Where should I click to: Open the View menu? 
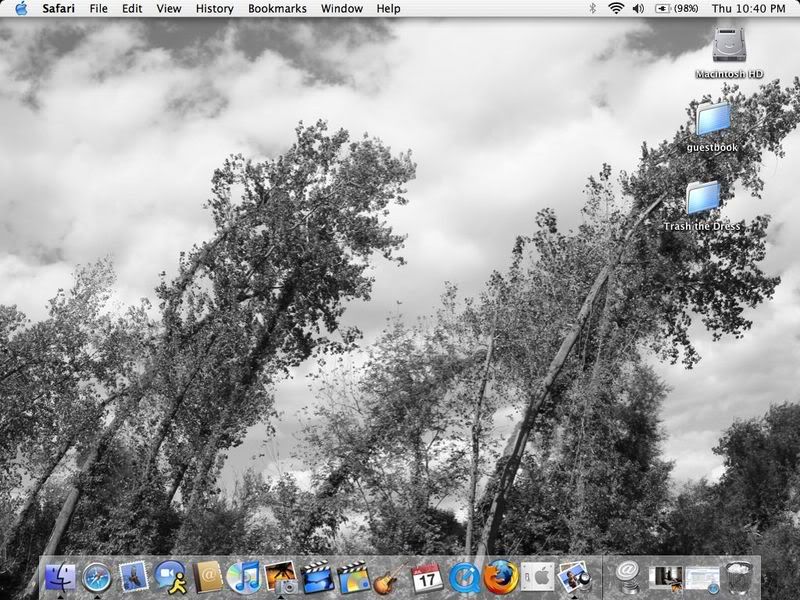click(x=169, y=9)
